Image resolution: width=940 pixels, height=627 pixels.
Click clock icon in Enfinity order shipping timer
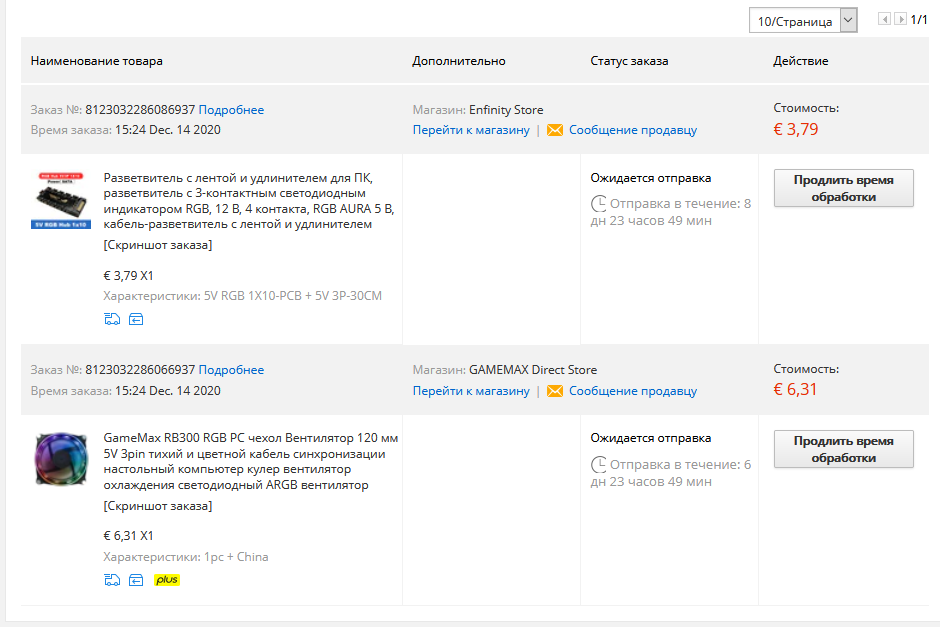(x=598, y=204)
